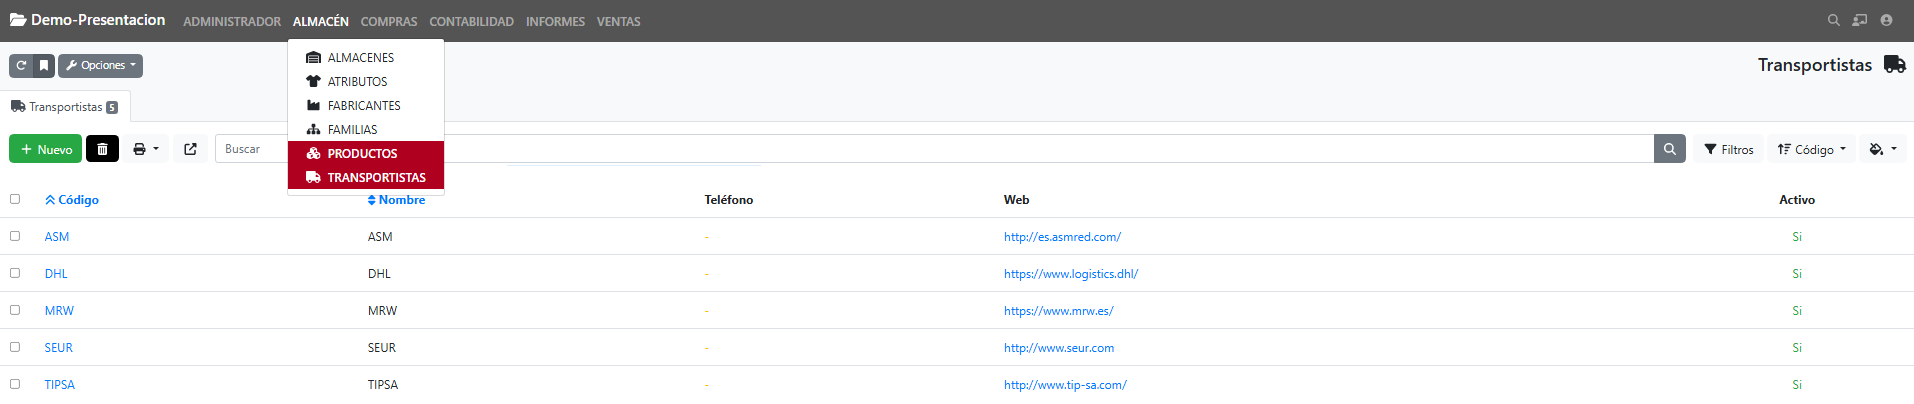1914x404 pixels.
Task: Open the user account icon in top bar
Action: click(x=1886, y=20)
